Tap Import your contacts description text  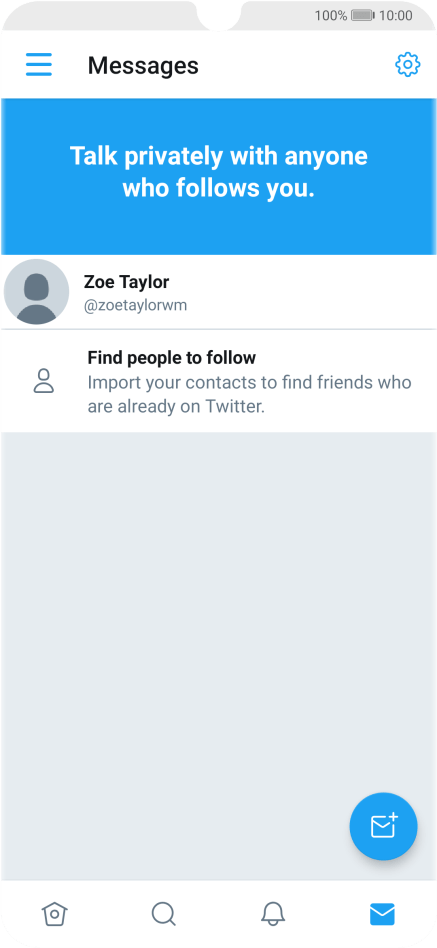pyautogui.click(x=249, y=394)
